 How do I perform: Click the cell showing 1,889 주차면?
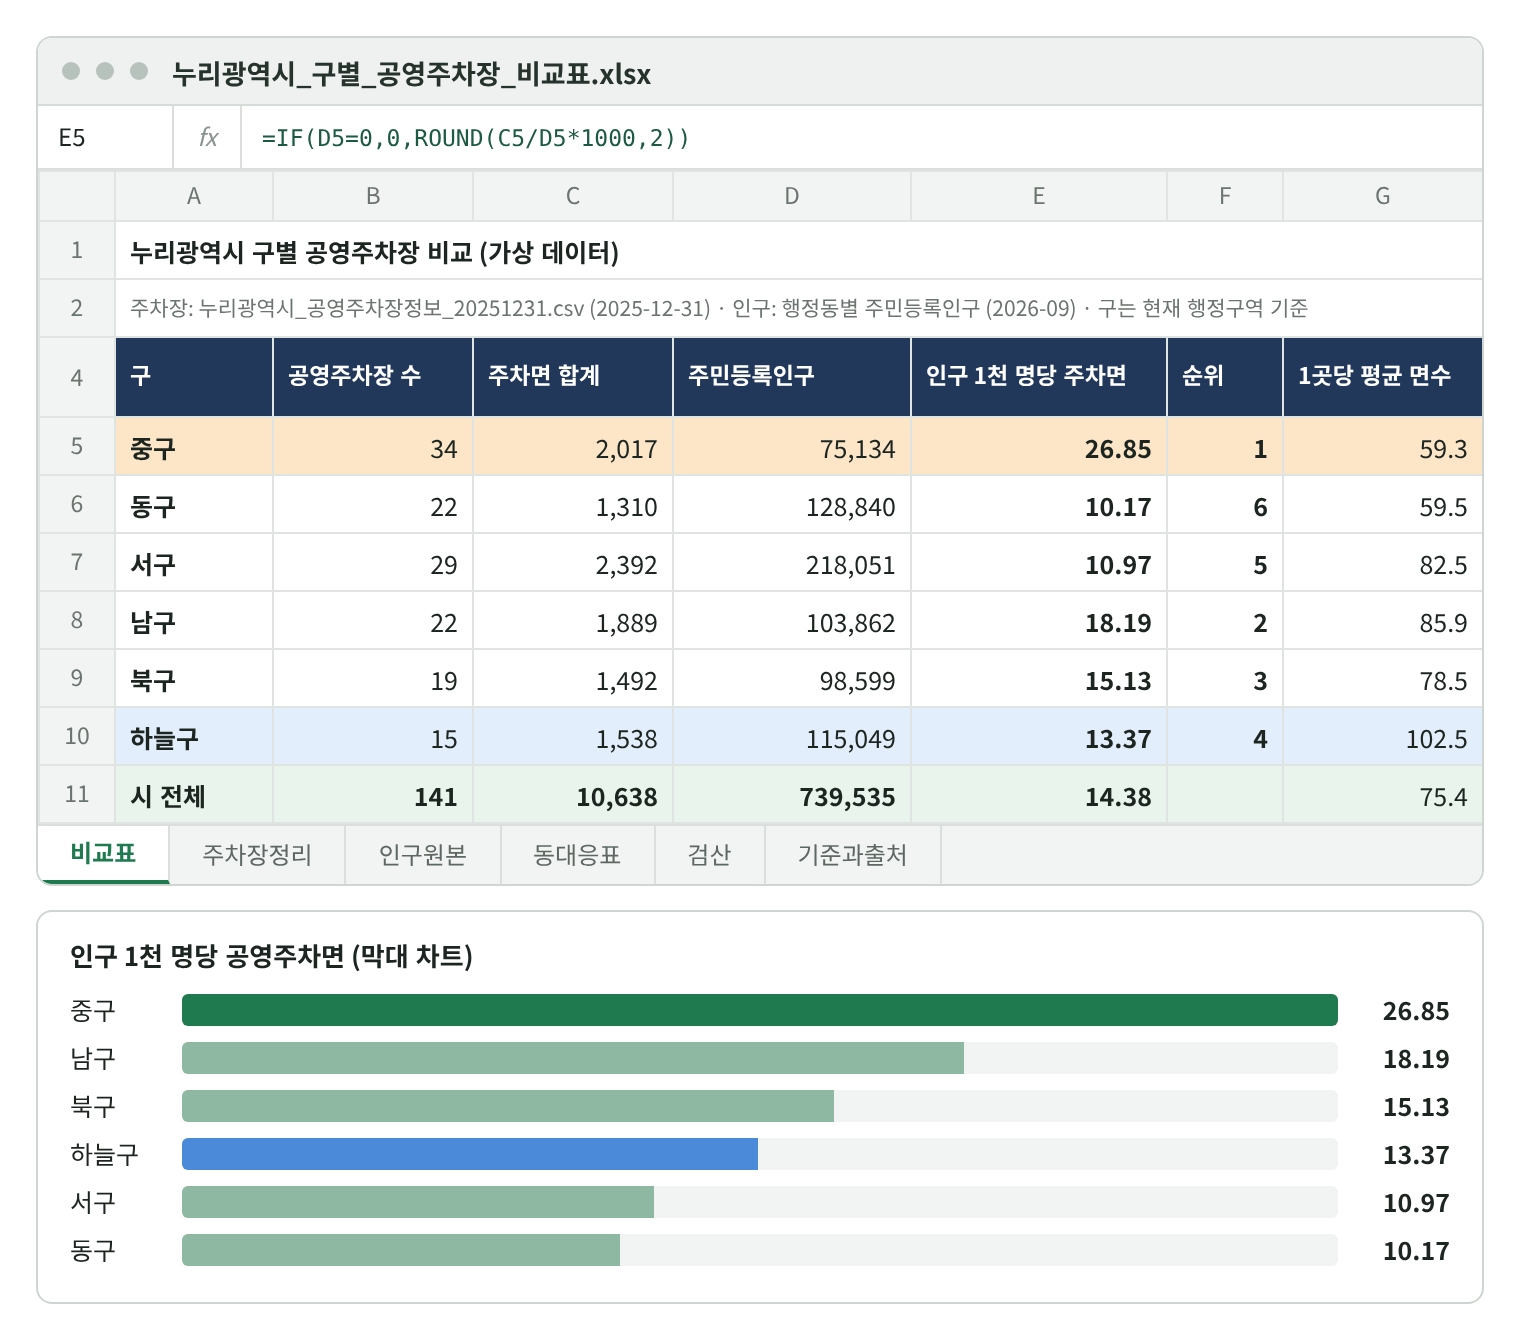(x=573, y=621)
